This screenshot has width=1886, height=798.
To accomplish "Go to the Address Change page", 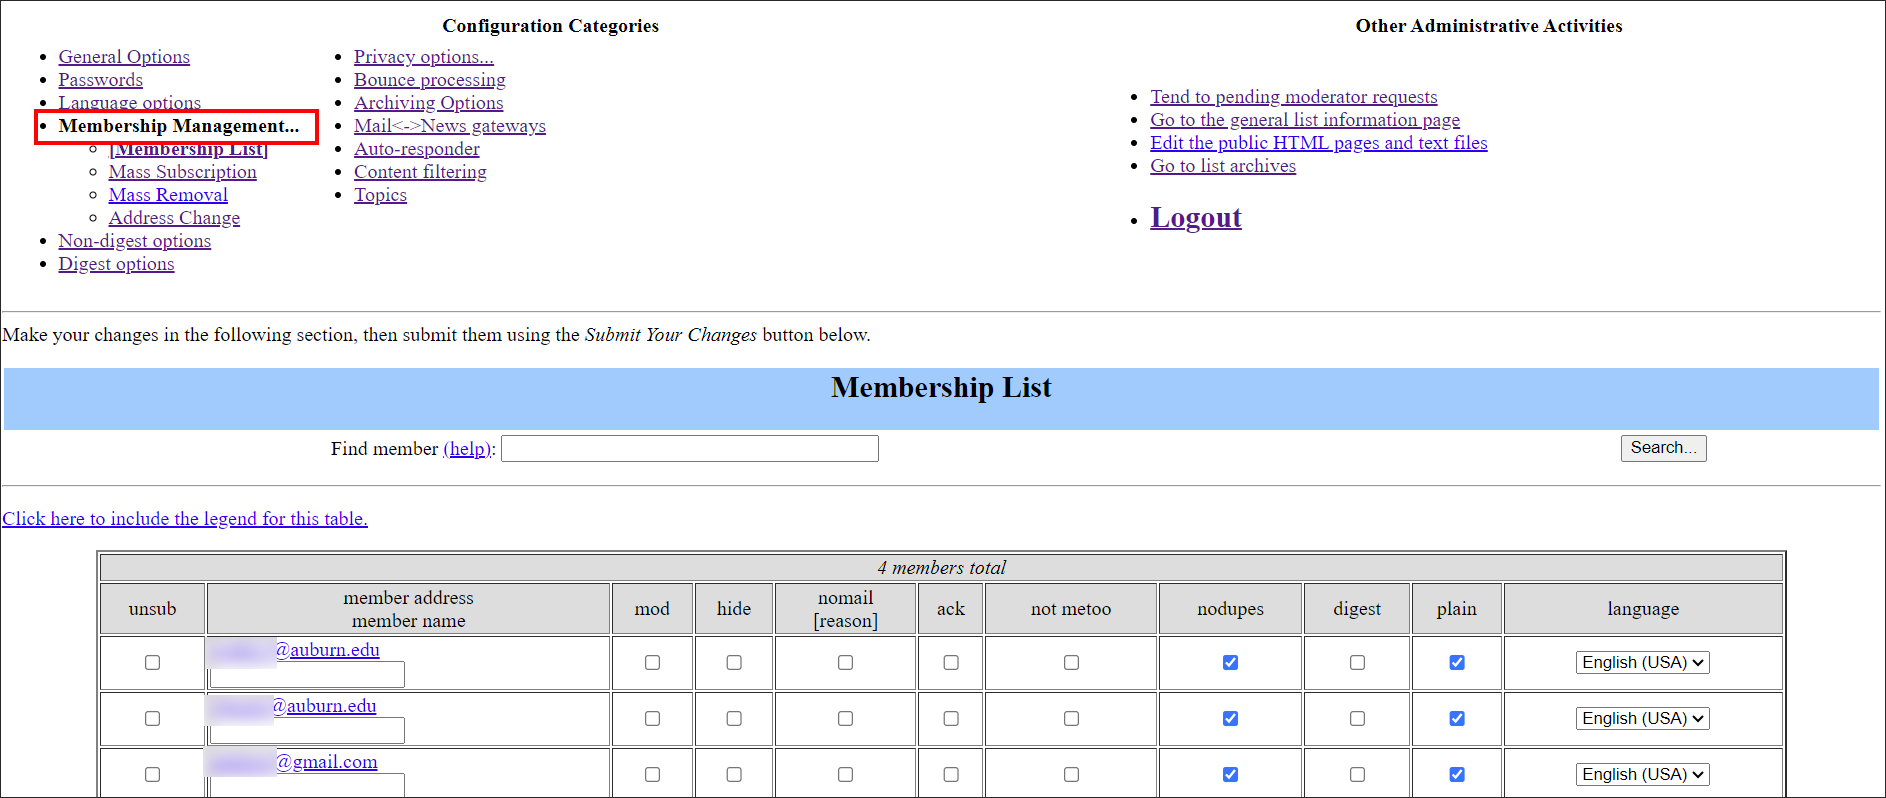I will pyautogui.click(x=174, y=218).
